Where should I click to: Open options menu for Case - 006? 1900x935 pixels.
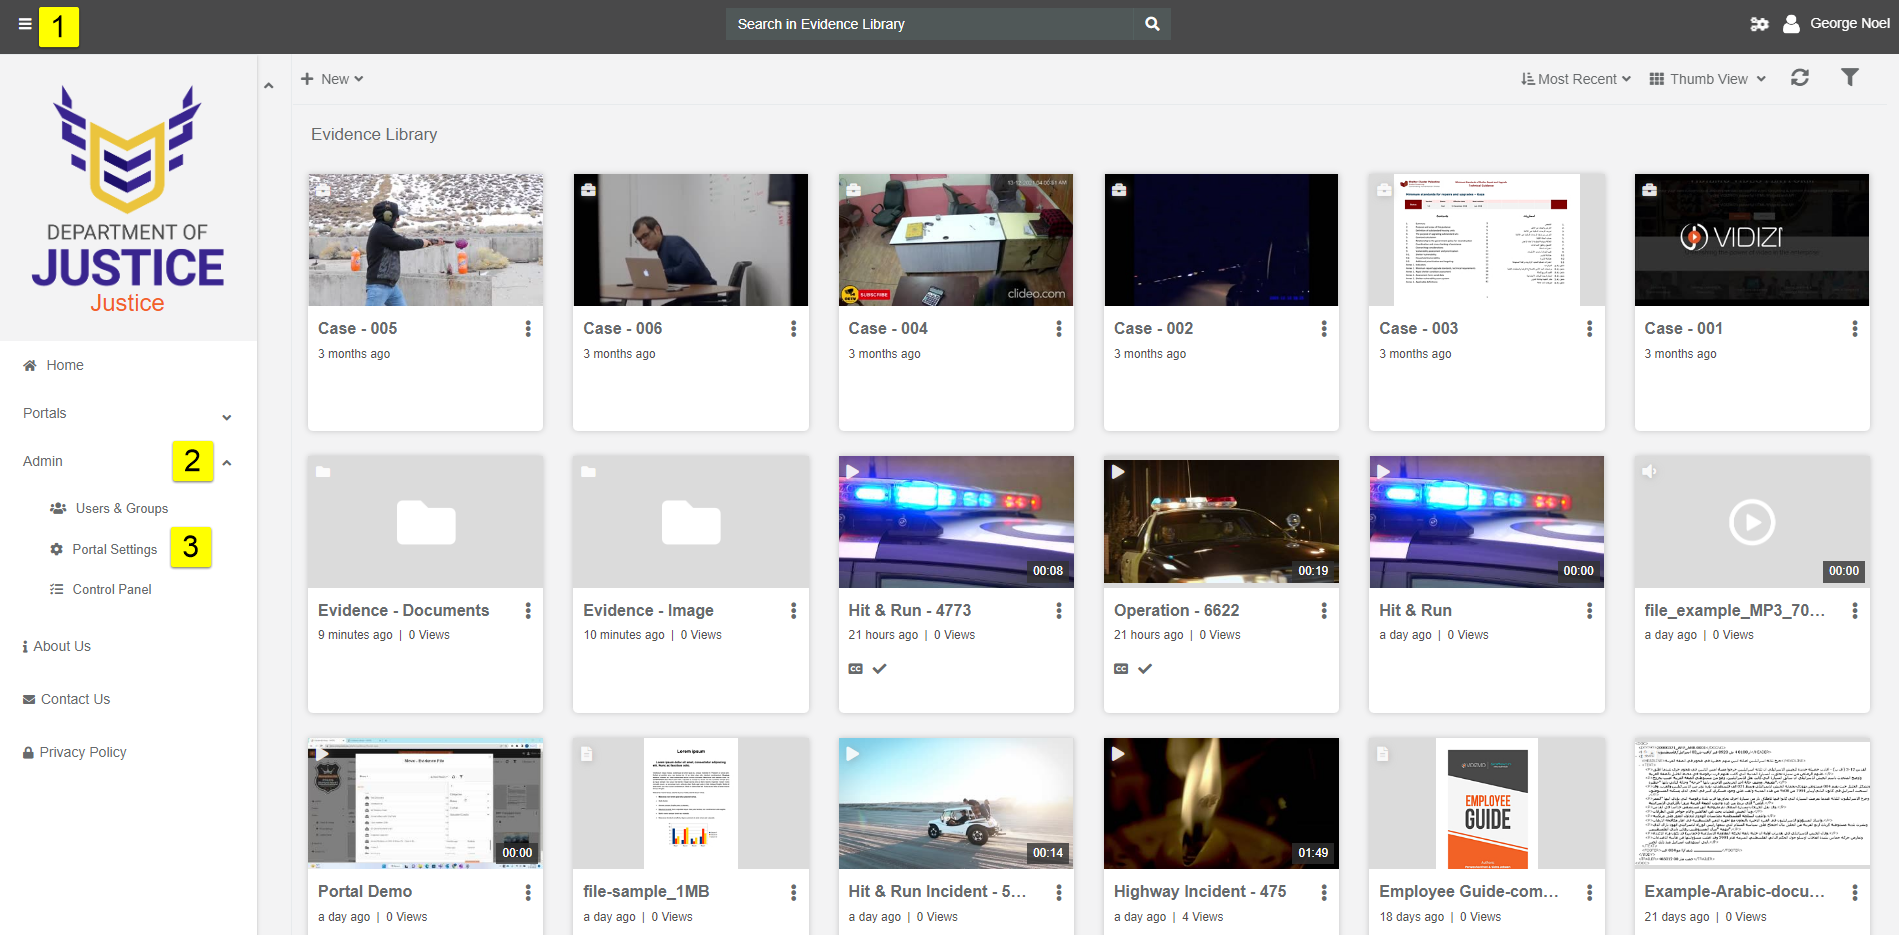point(793,329)
